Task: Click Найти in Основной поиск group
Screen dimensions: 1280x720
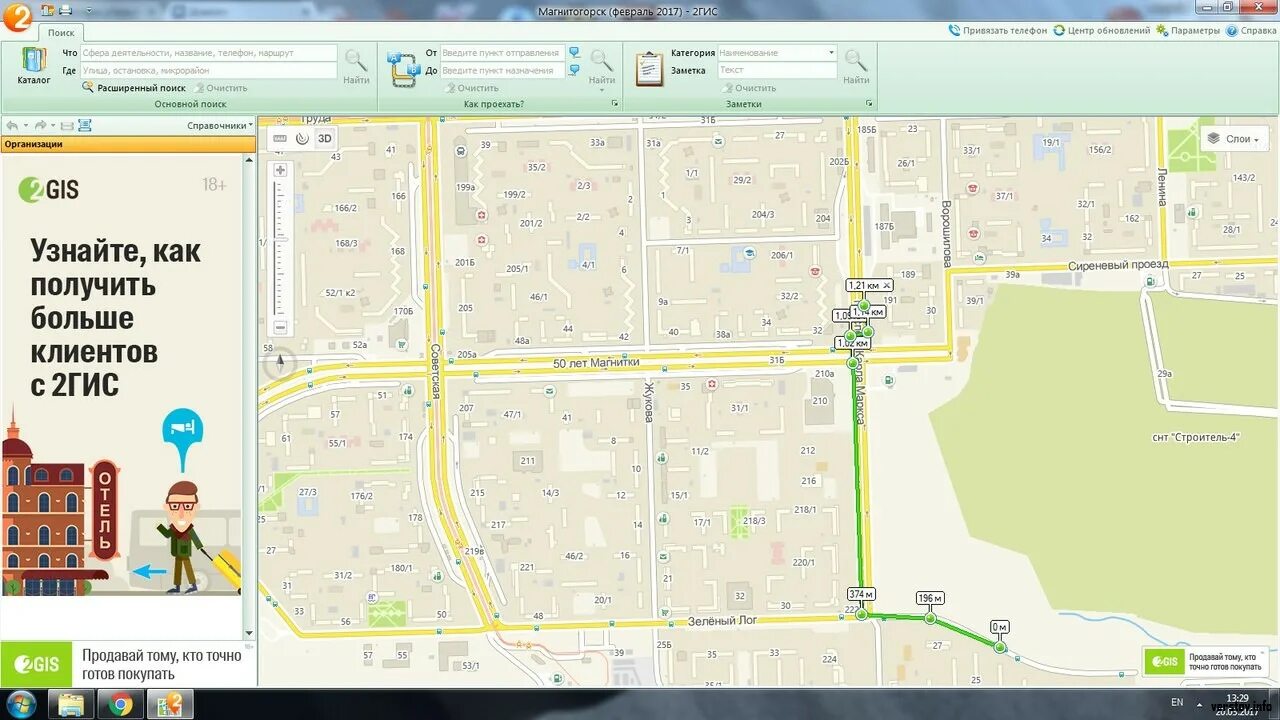Action: 356,66
